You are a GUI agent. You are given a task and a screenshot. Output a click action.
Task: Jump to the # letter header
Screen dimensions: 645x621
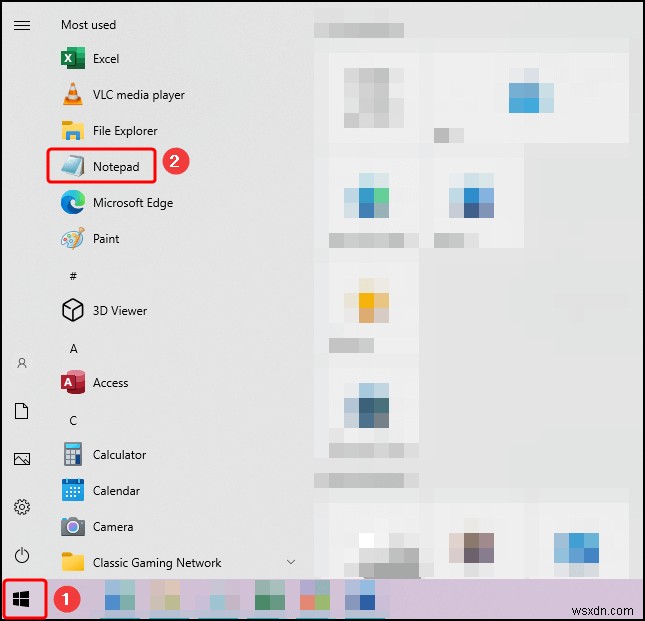tap(73, 276)
